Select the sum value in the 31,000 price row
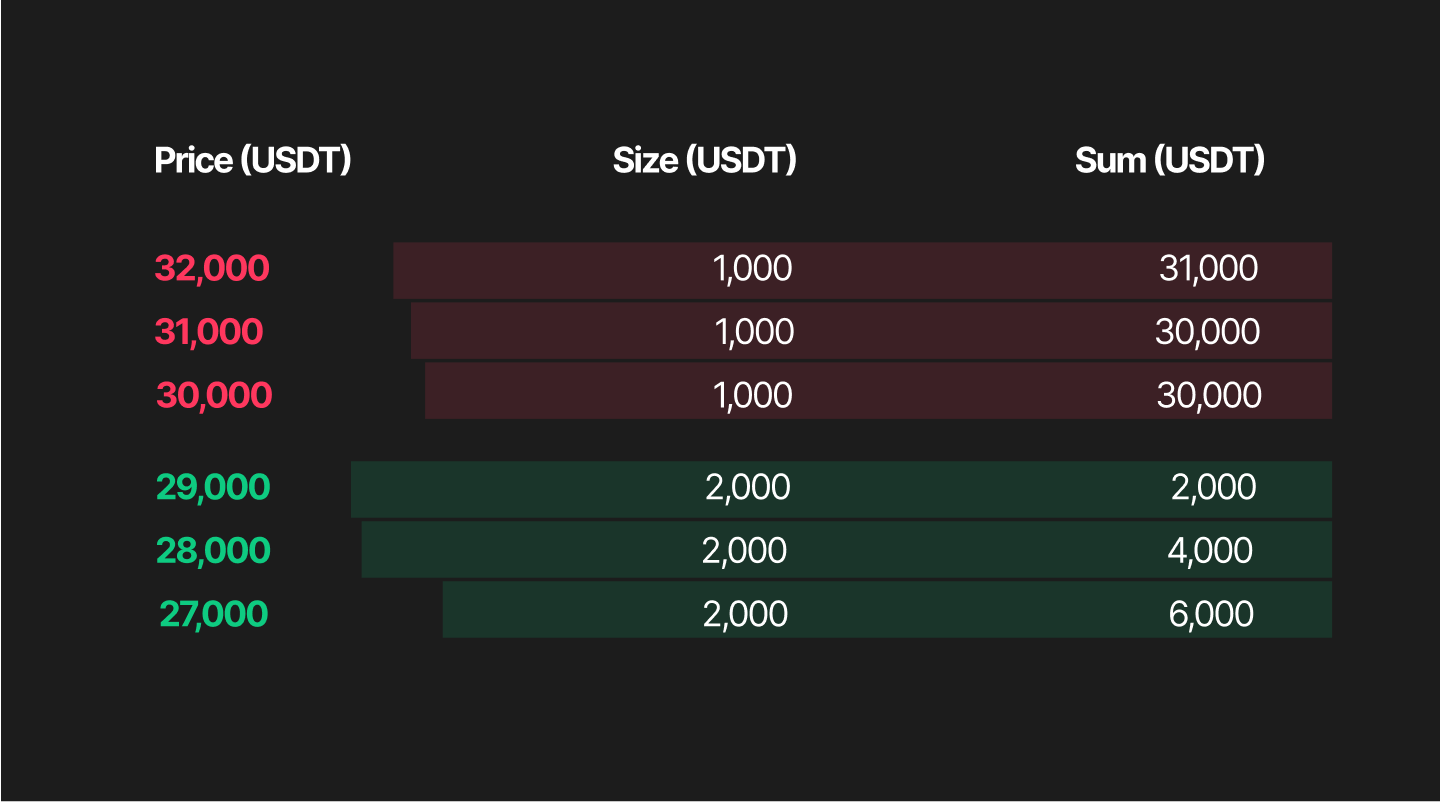The height and width of the screenshot is (802, 1440). point(1208,332)
